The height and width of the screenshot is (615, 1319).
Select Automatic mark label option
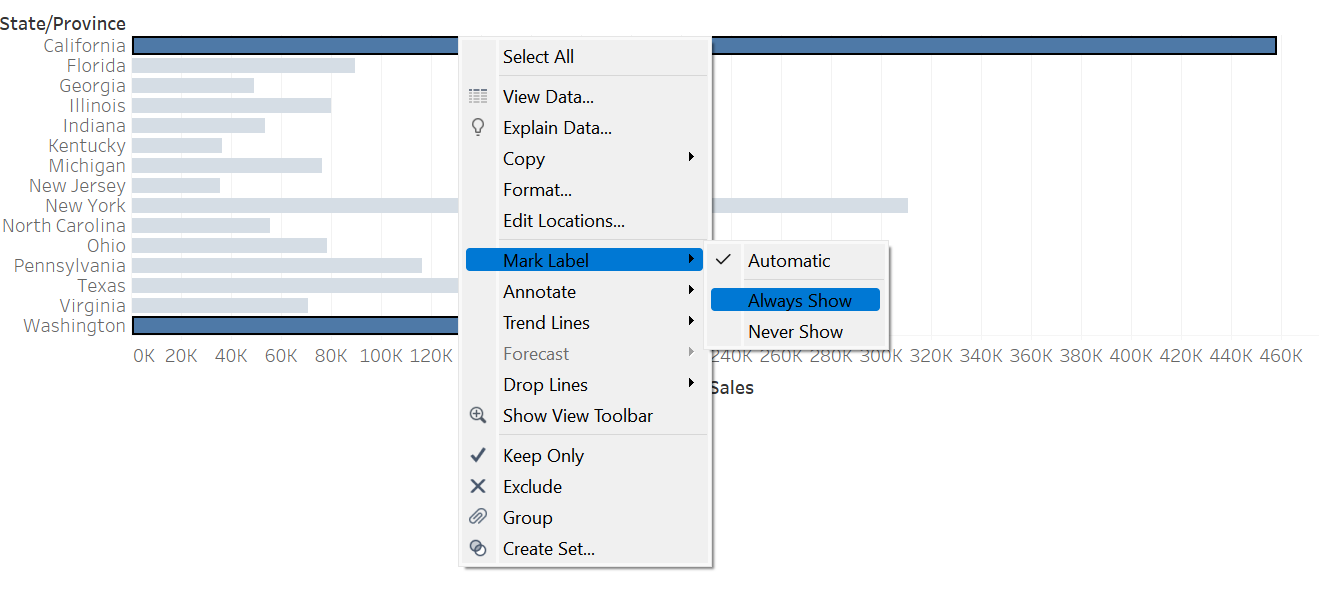[x=796, y=261]
